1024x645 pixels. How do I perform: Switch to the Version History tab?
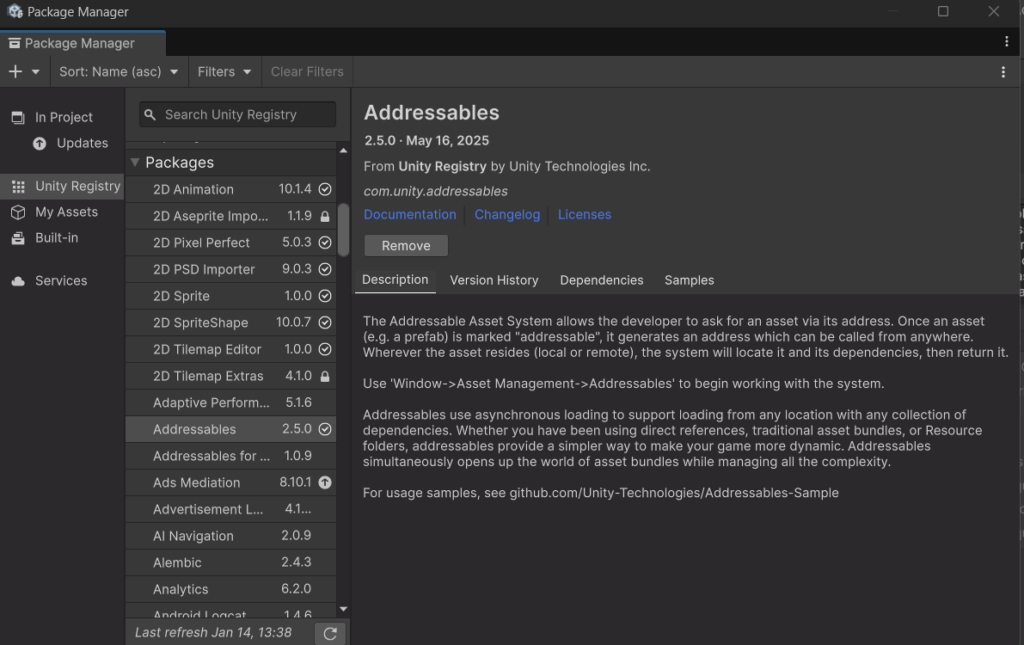(x=494, y=280)
